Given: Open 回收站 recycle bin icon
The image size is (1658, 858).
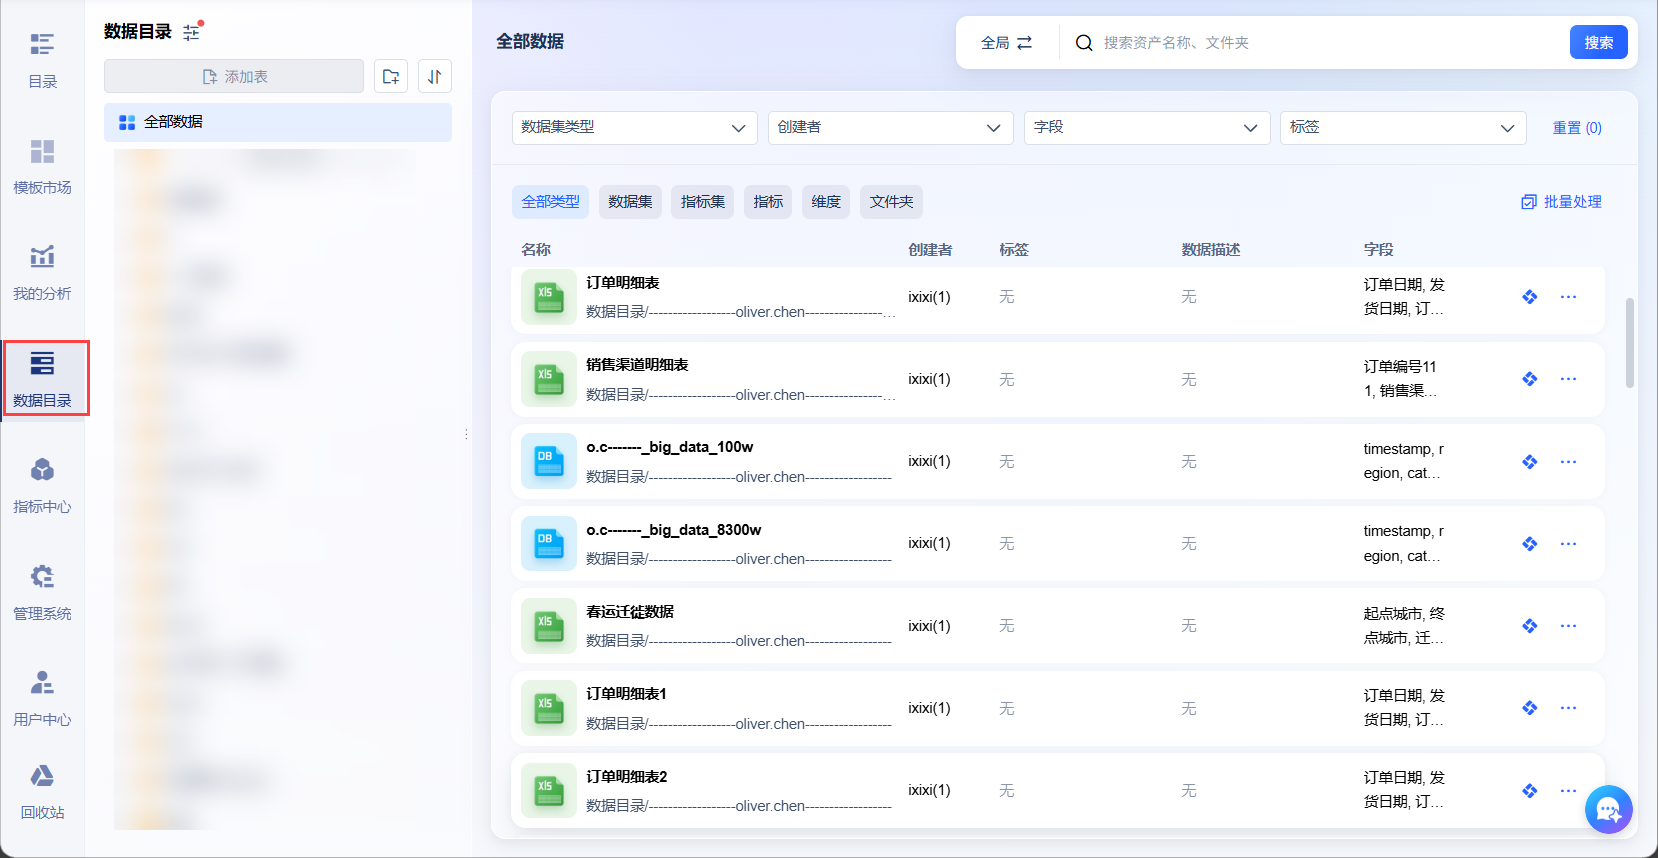Looking at the screenshot, I should click(42, 791).
